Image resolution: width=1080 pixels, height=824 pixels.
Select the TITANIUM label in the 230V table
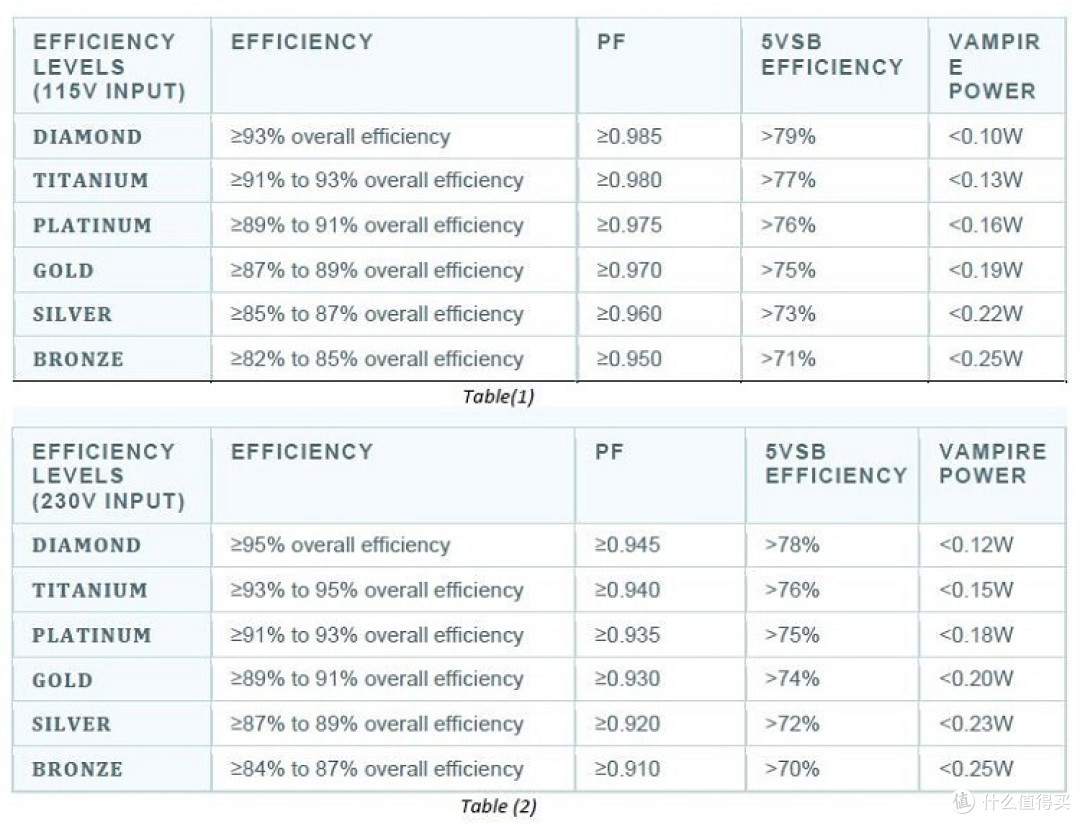(x=89, y=590)
